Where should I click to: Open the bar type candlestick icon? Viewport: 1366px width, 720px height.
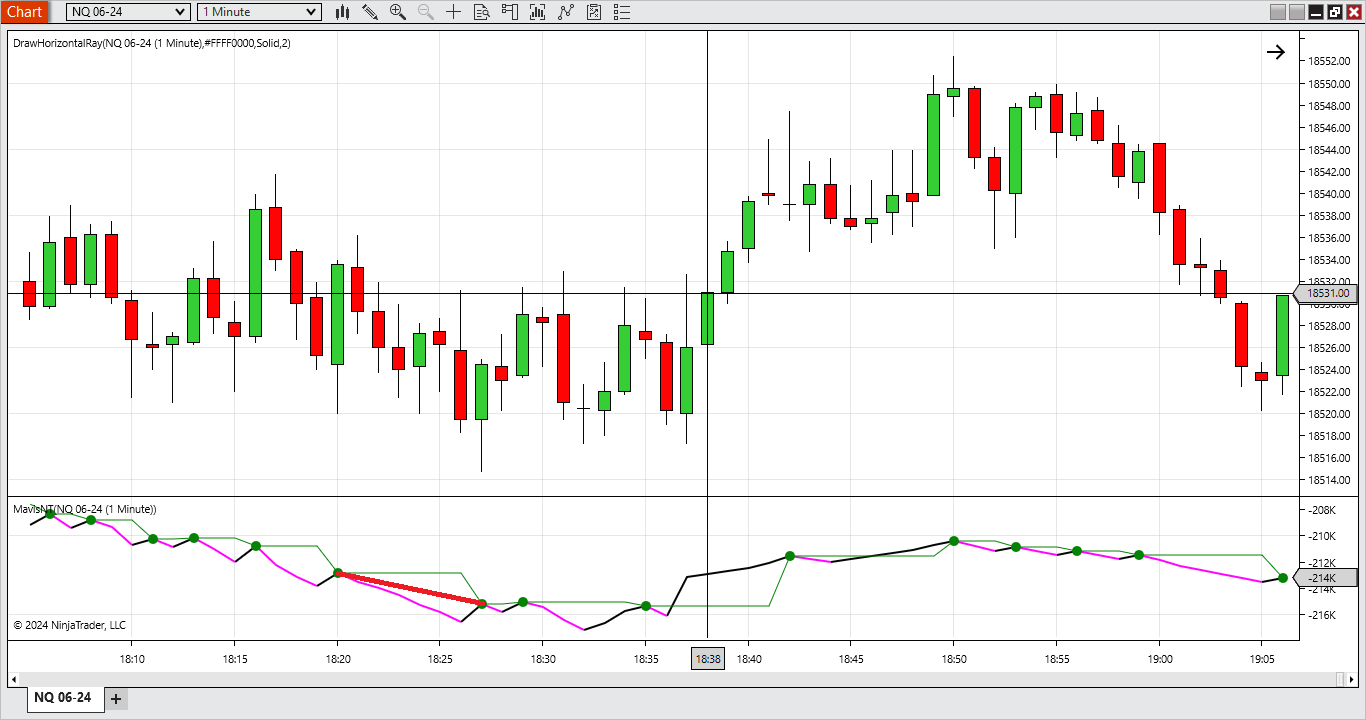click(x=342, y=12)
